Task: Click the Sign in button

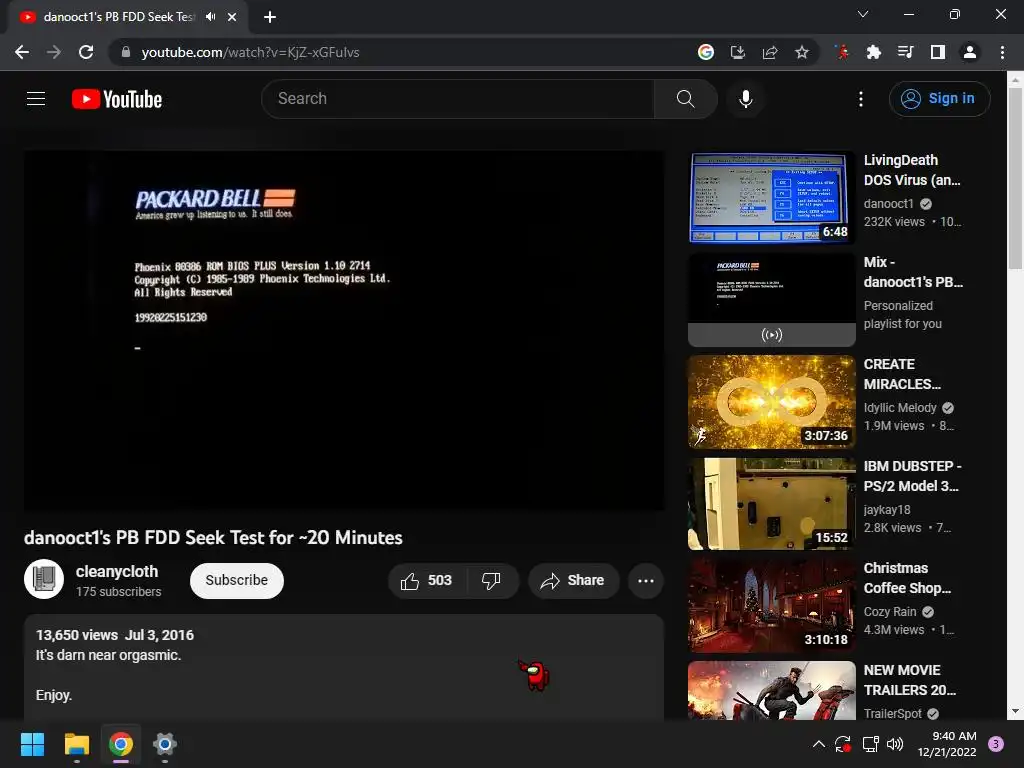Action: pyautogui.click(x=939, y=99)
